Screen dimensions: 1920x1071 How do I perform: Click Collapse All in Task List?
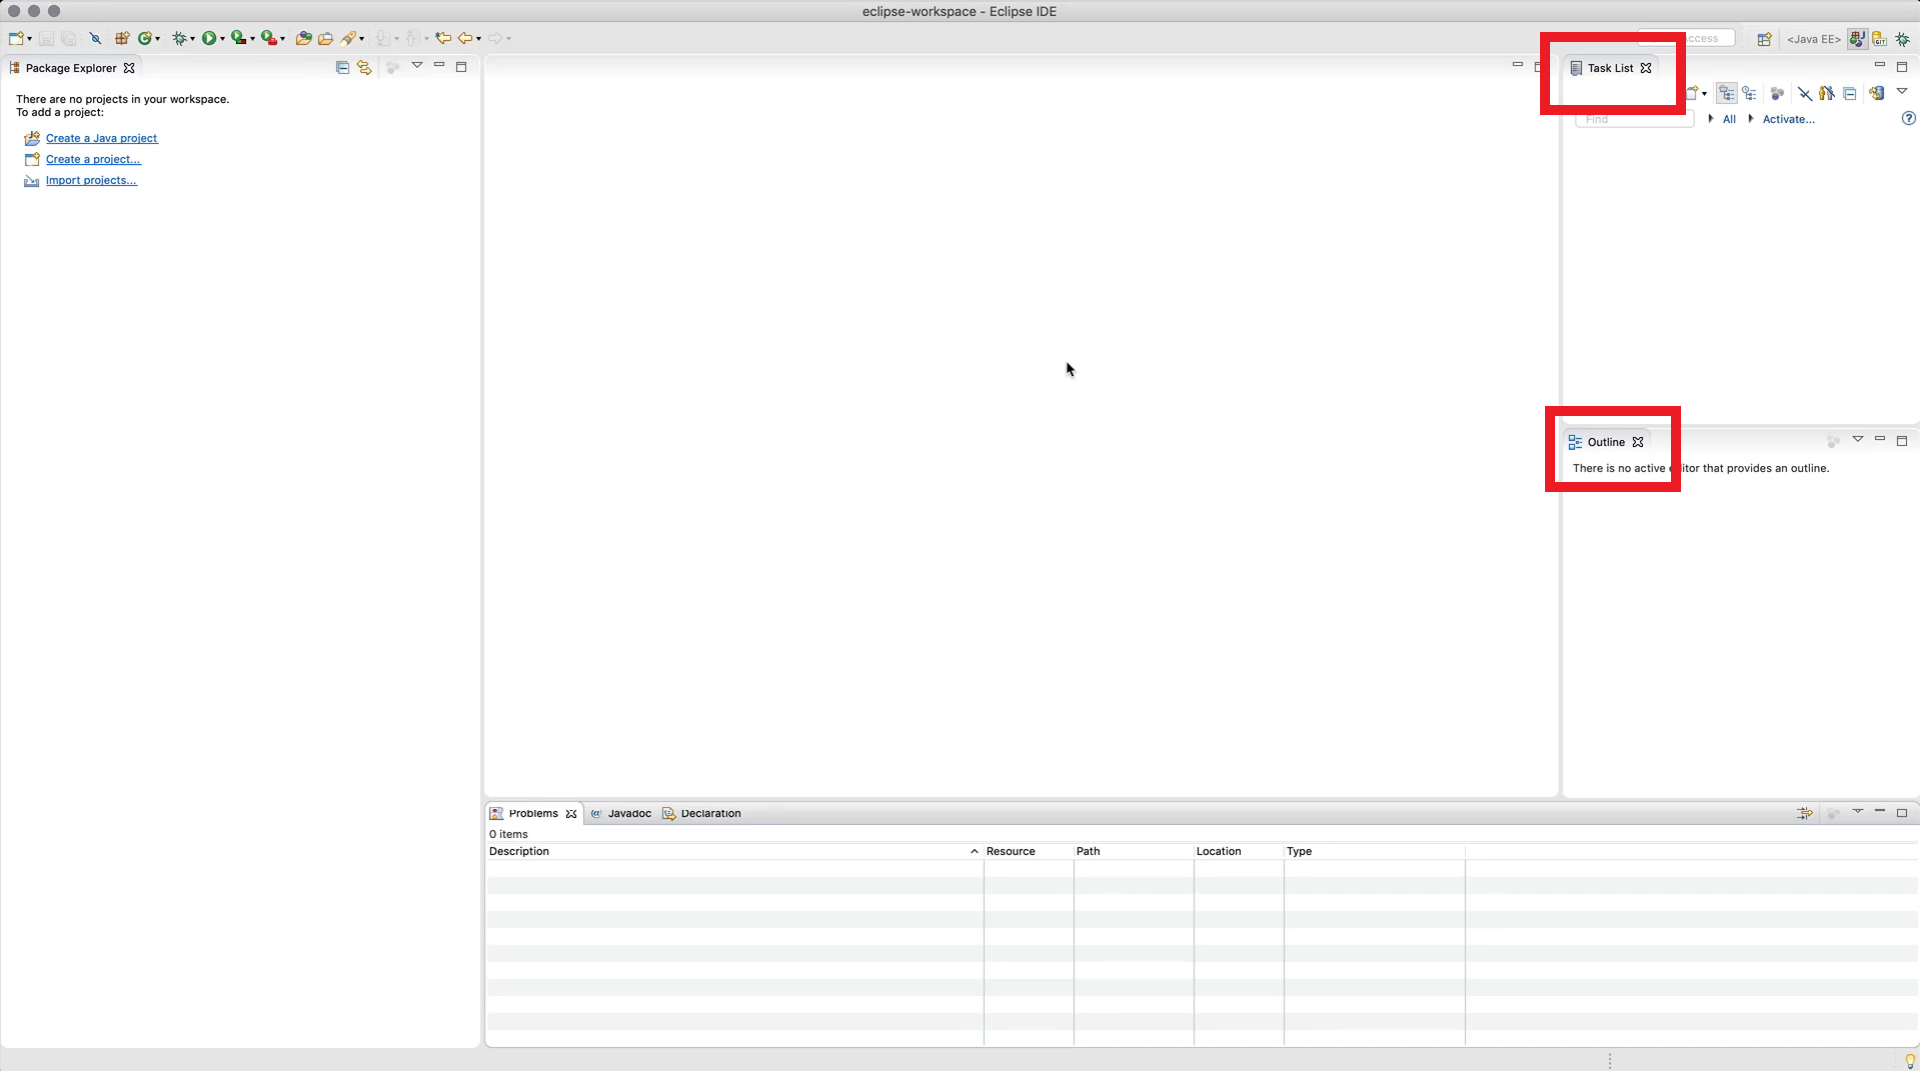pos(1850,93)
